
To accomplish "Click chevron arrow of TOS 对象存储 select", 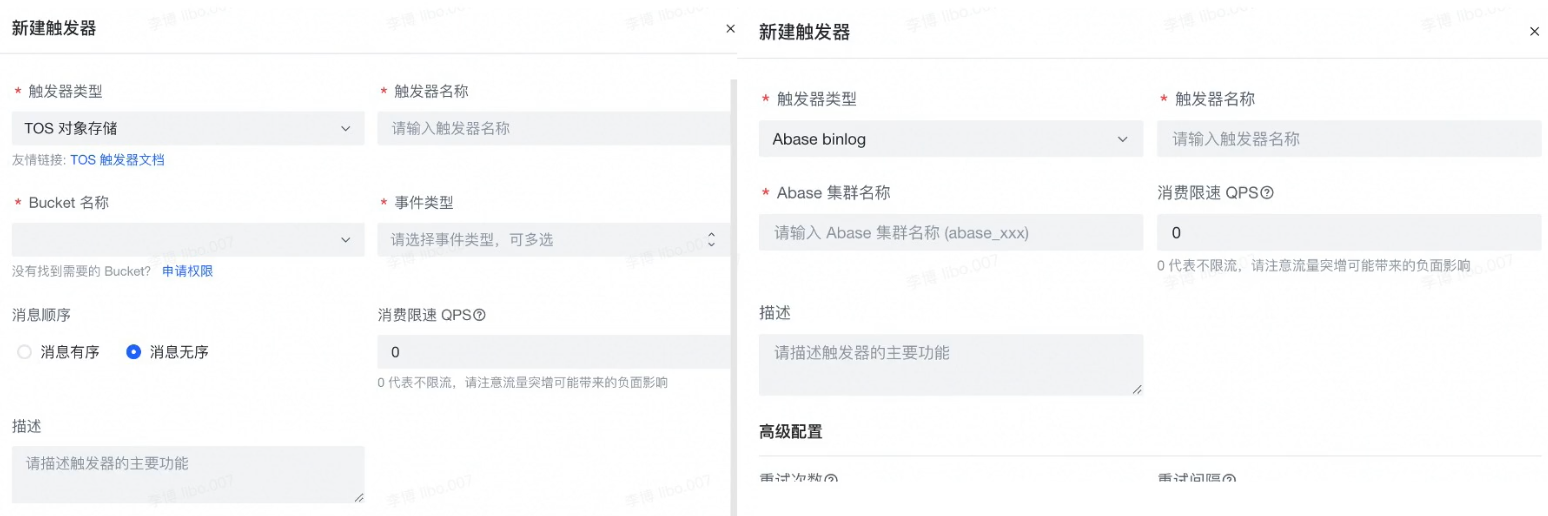I will [x=346, y=128].
